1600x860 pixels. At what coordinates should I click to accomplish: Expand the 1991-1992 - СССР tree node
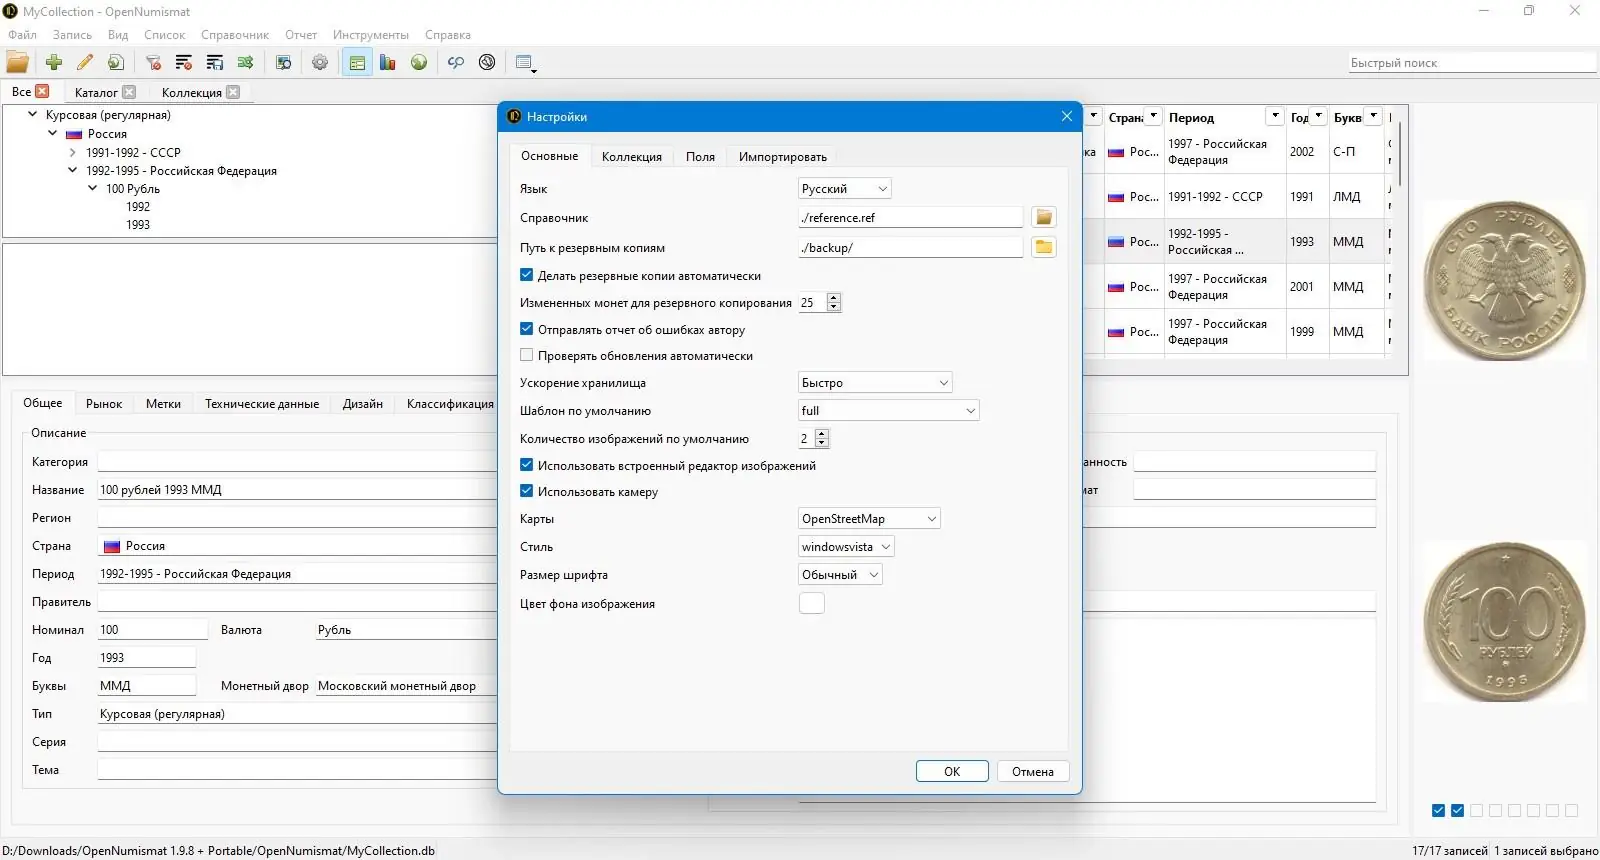tap(72, 153)
